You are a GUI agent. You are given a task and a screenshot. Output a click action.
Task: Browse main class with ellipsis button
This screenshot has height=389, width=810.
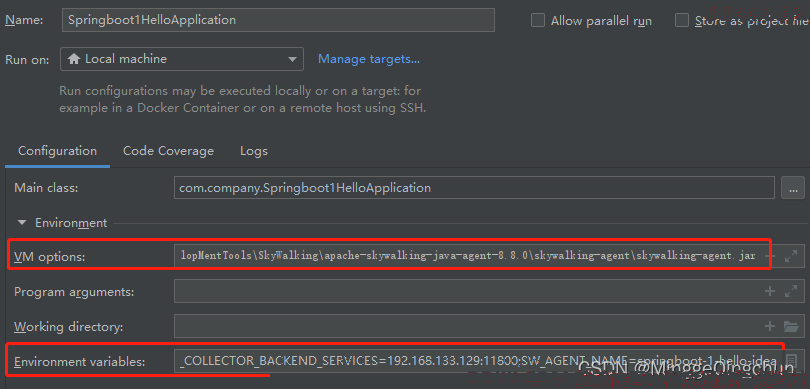click(x=793, y=188)
